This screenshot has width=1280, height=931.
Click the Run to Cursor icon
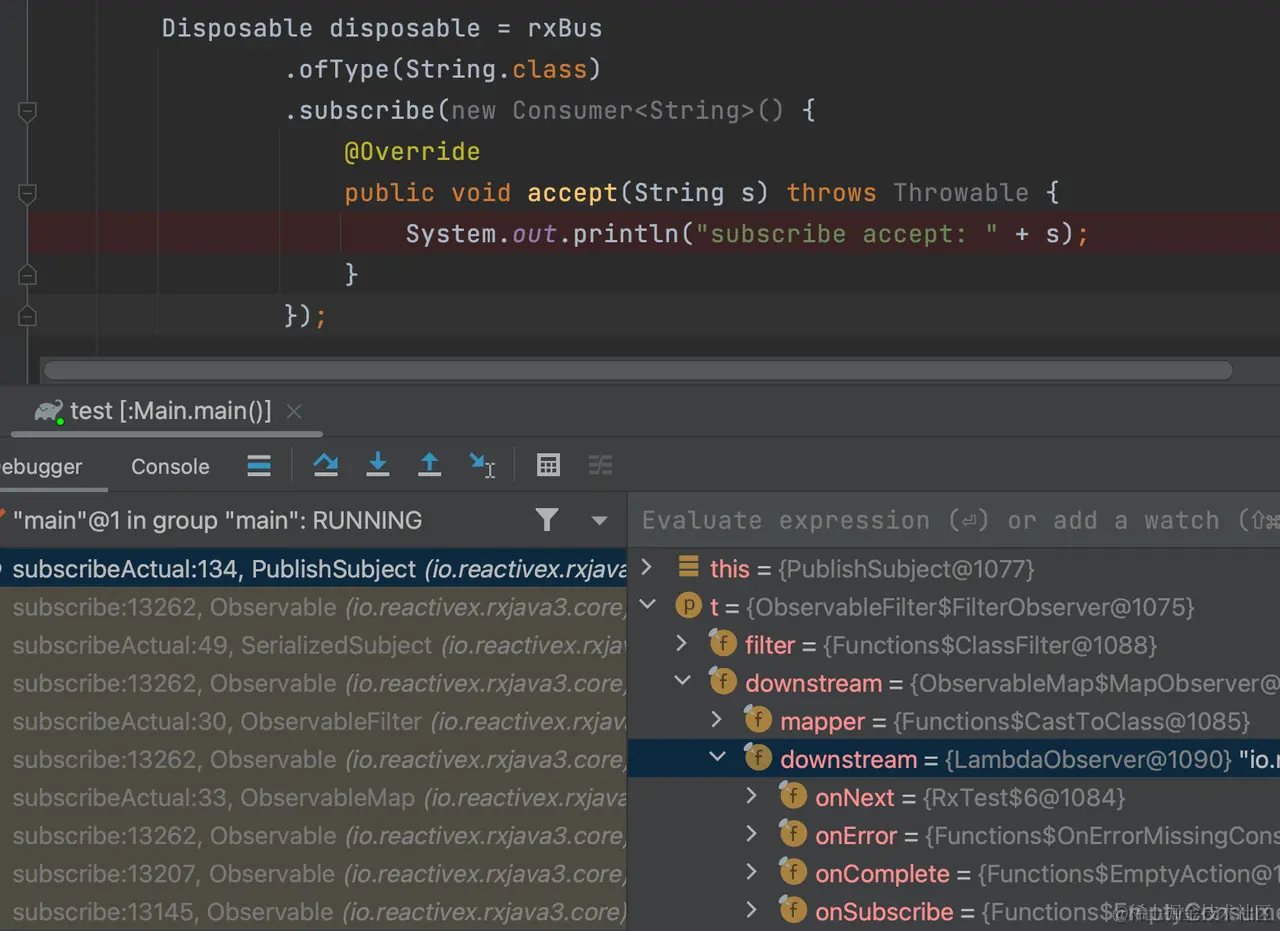[x=482, y=465]
